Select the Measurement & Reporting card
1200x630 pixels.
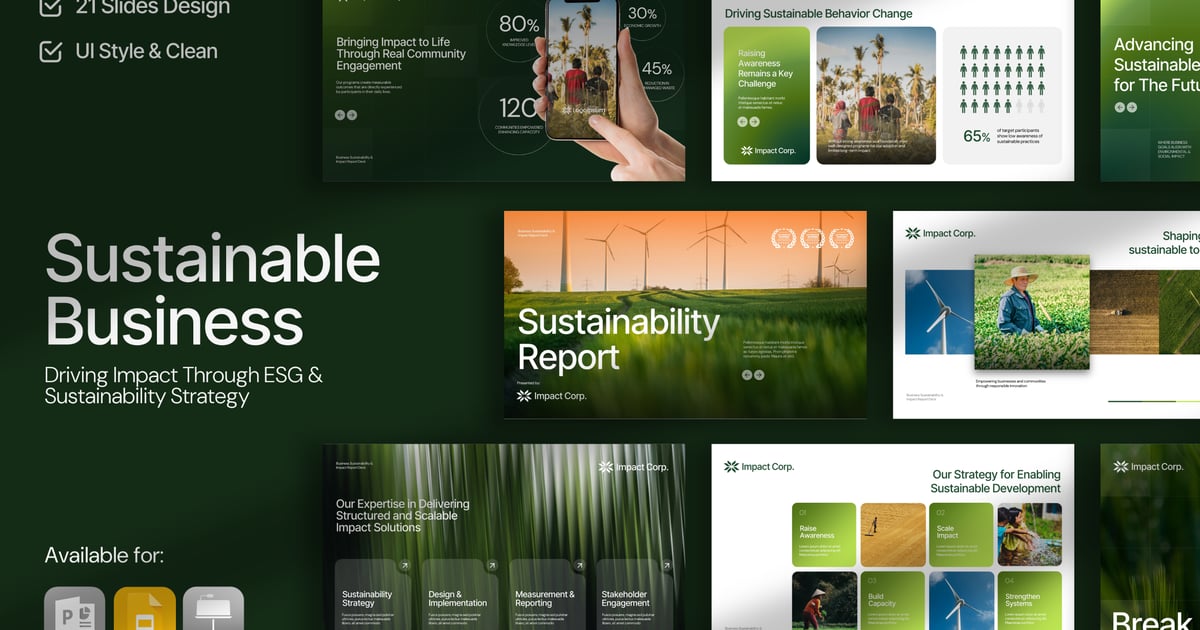(547, 594)
